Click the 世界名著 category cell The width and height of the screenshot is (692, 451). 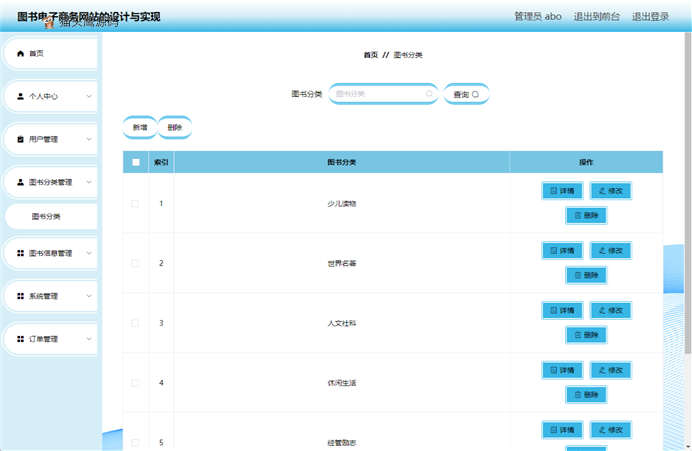342,263
